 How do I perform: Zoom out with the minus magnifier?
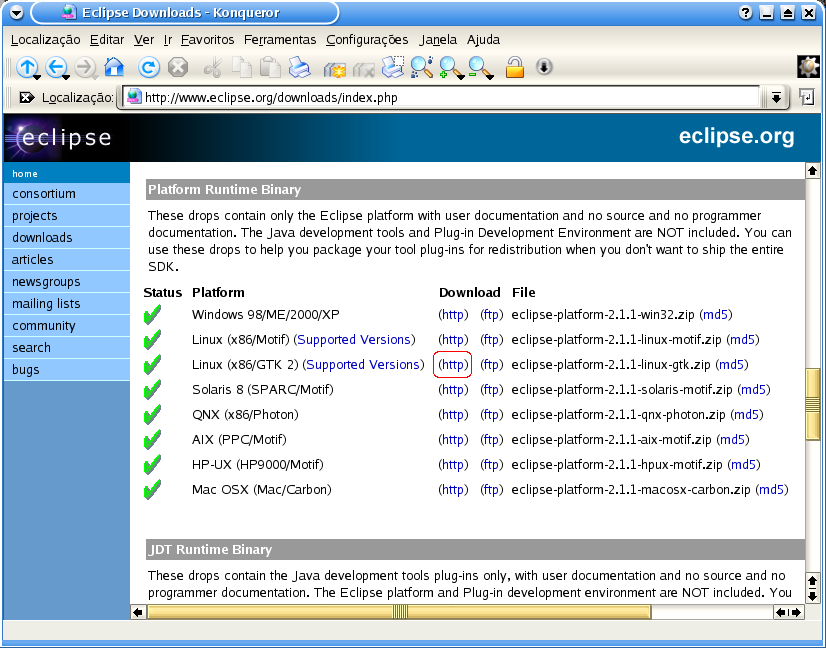point(480,67)
